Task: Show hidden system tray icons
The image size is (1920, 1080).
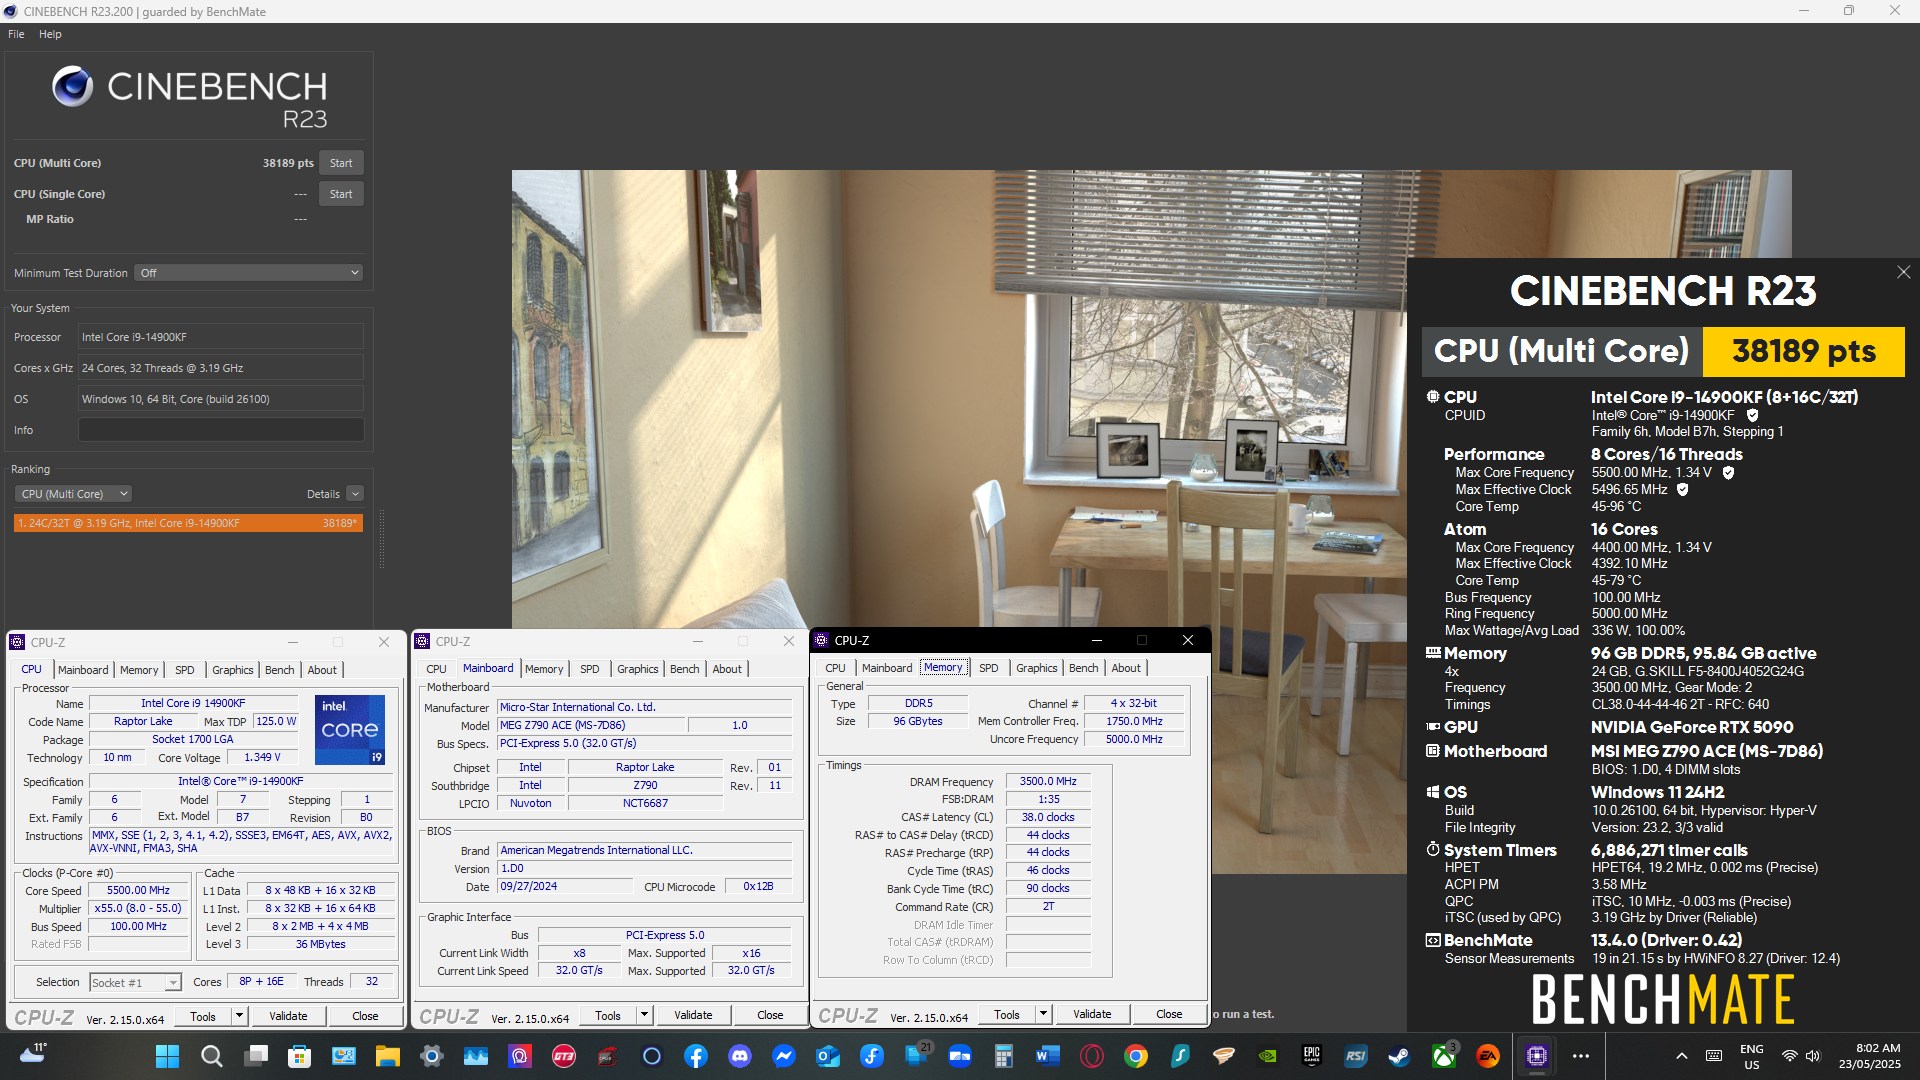Action: [1682, 1056]
